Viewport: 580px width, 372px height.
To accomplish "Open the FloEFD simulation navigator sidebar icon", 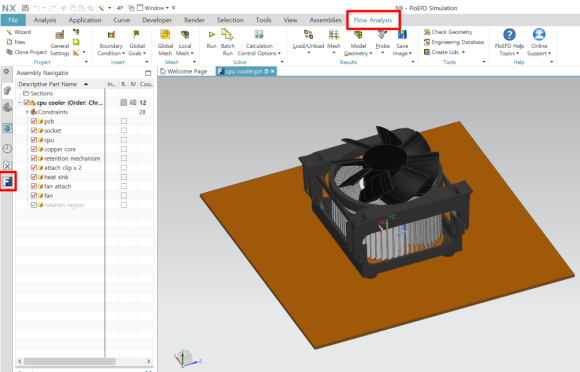I will tap(8, 181).
